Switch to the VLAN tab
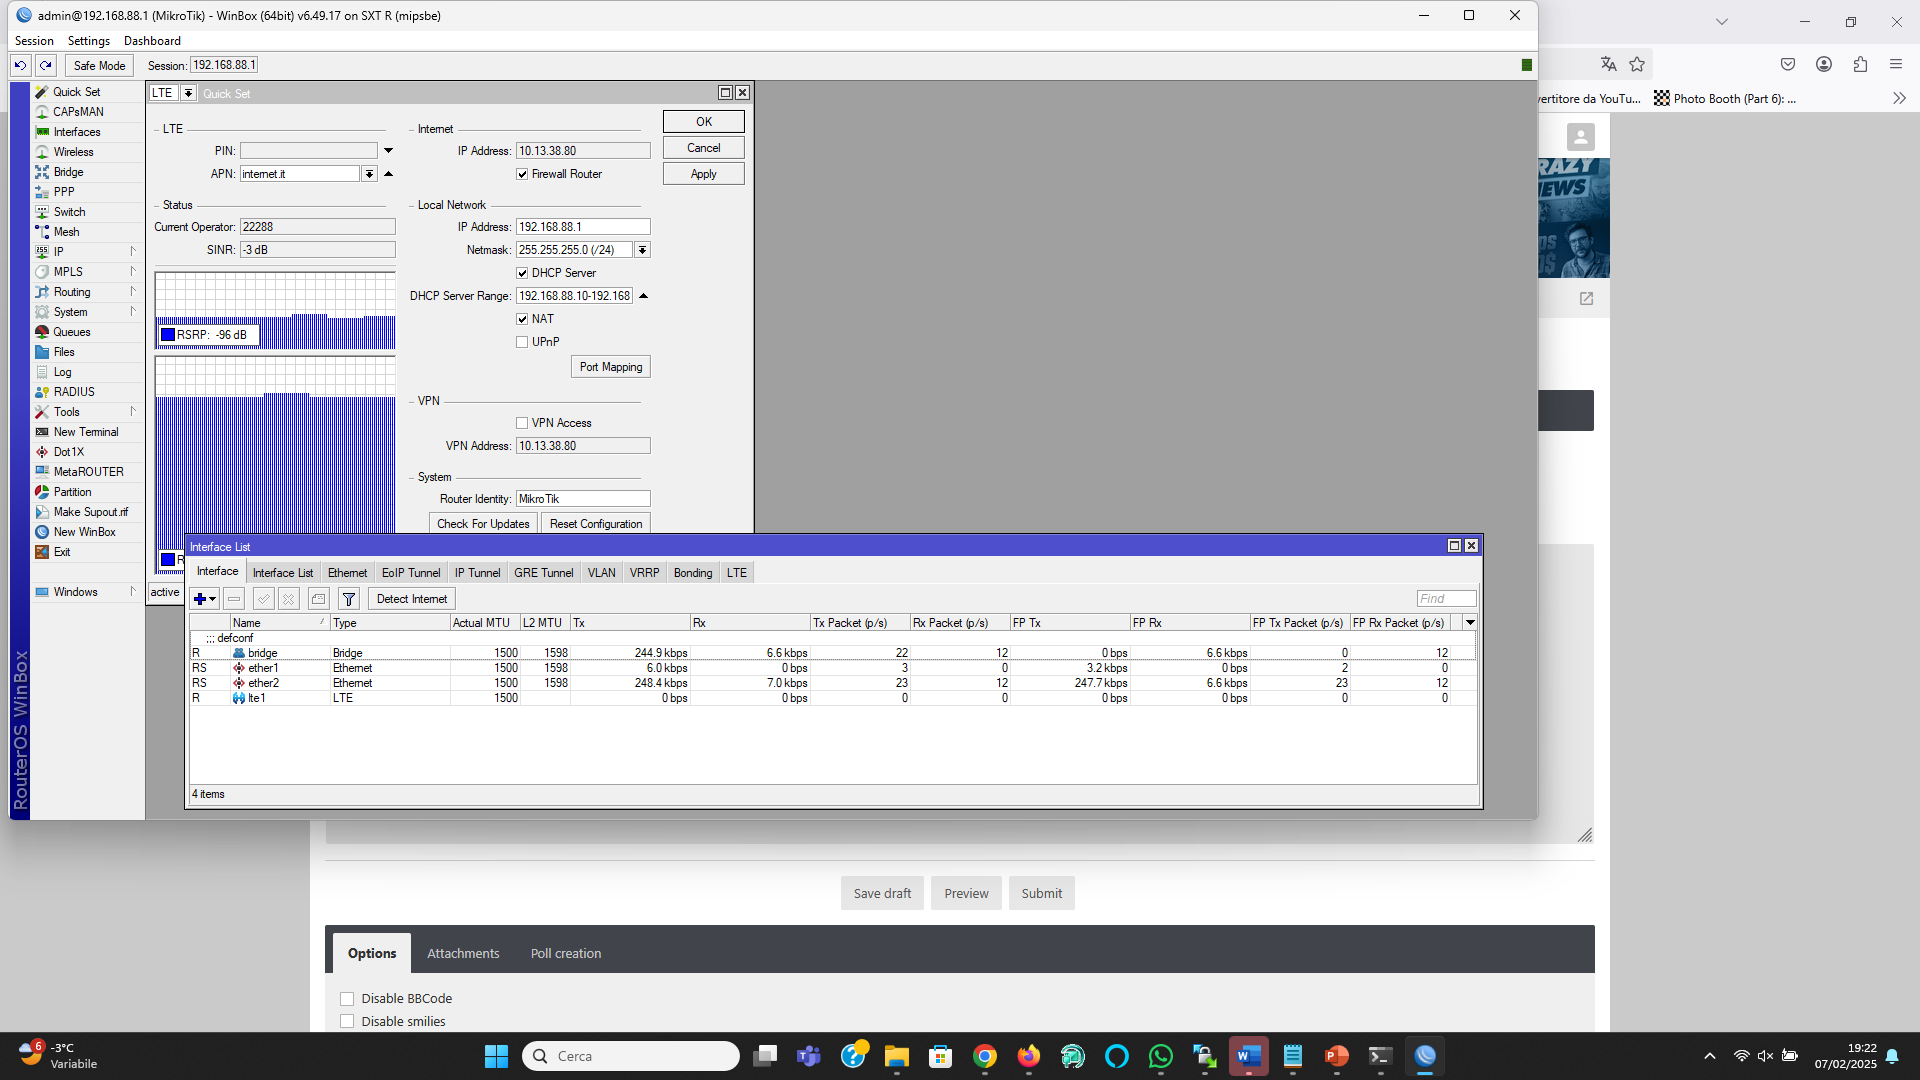The image size is (1920, 1080). pyautogui.click(x=601, y=573)
